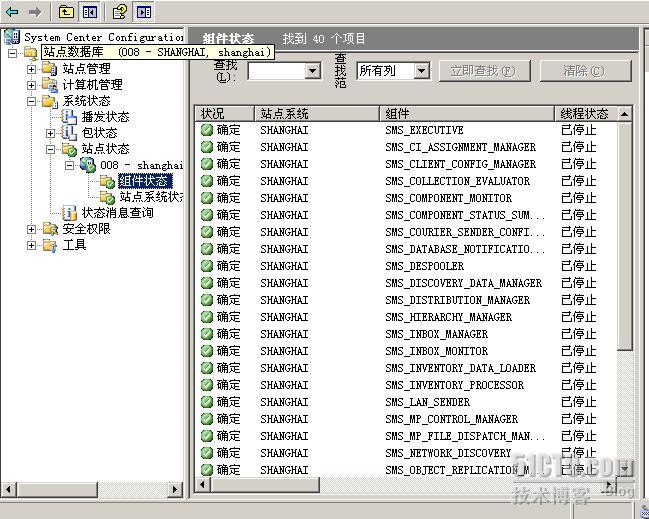Click the 系统状态 folder icon
This screenshot has height=519, width=649.
50,101
